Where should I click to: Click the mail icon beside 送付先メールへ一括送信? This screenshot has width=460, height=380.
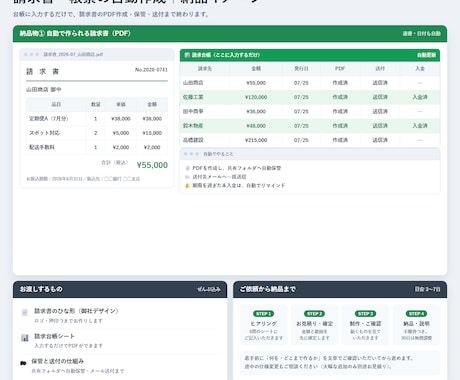click(187, 177)
